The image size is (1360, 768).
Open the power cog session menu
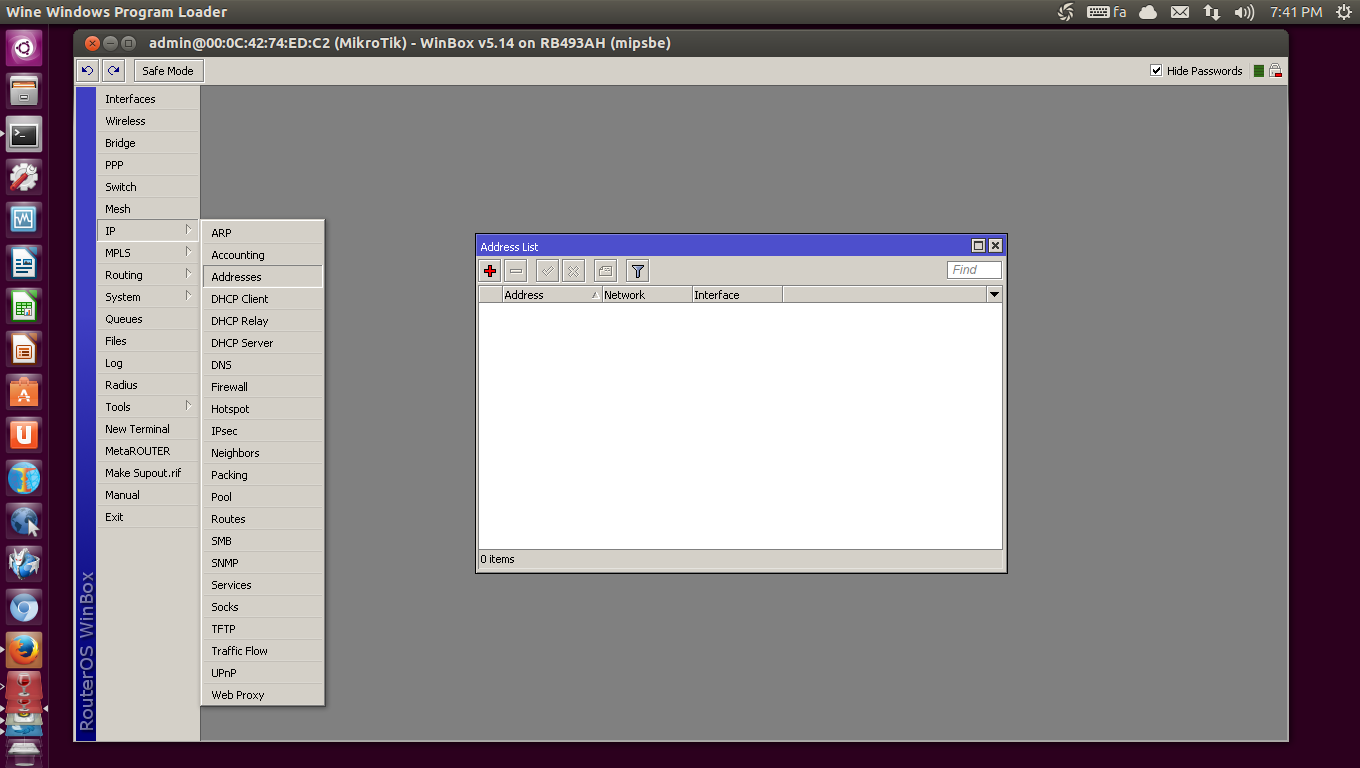1343,12
